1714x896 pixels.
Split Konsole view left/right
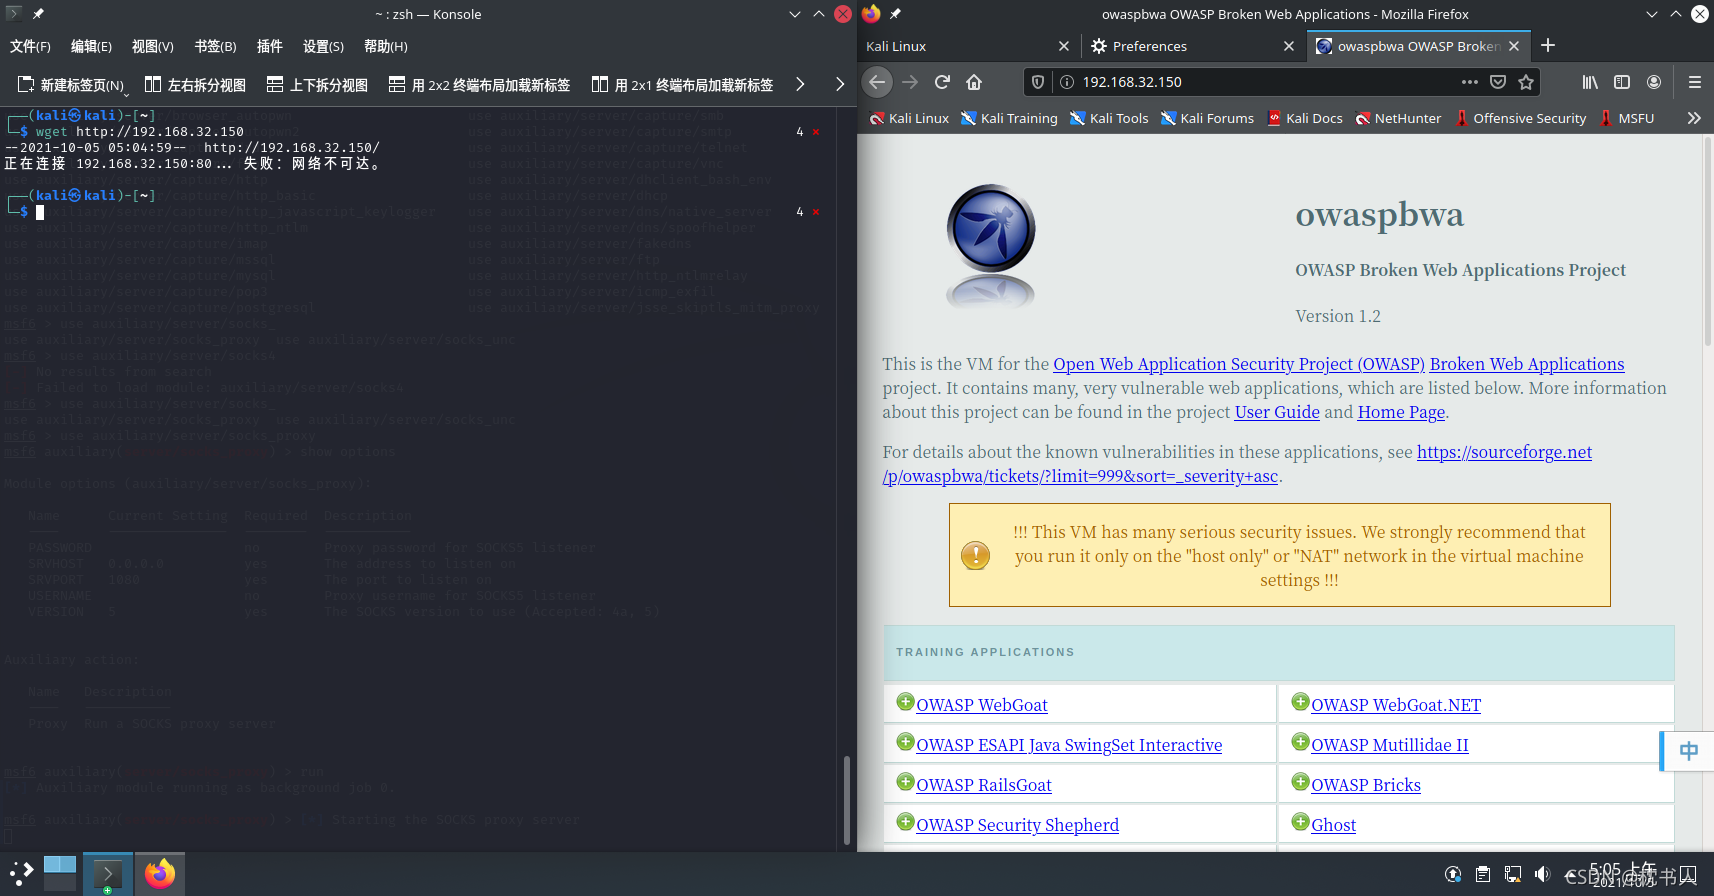(195, 85)
